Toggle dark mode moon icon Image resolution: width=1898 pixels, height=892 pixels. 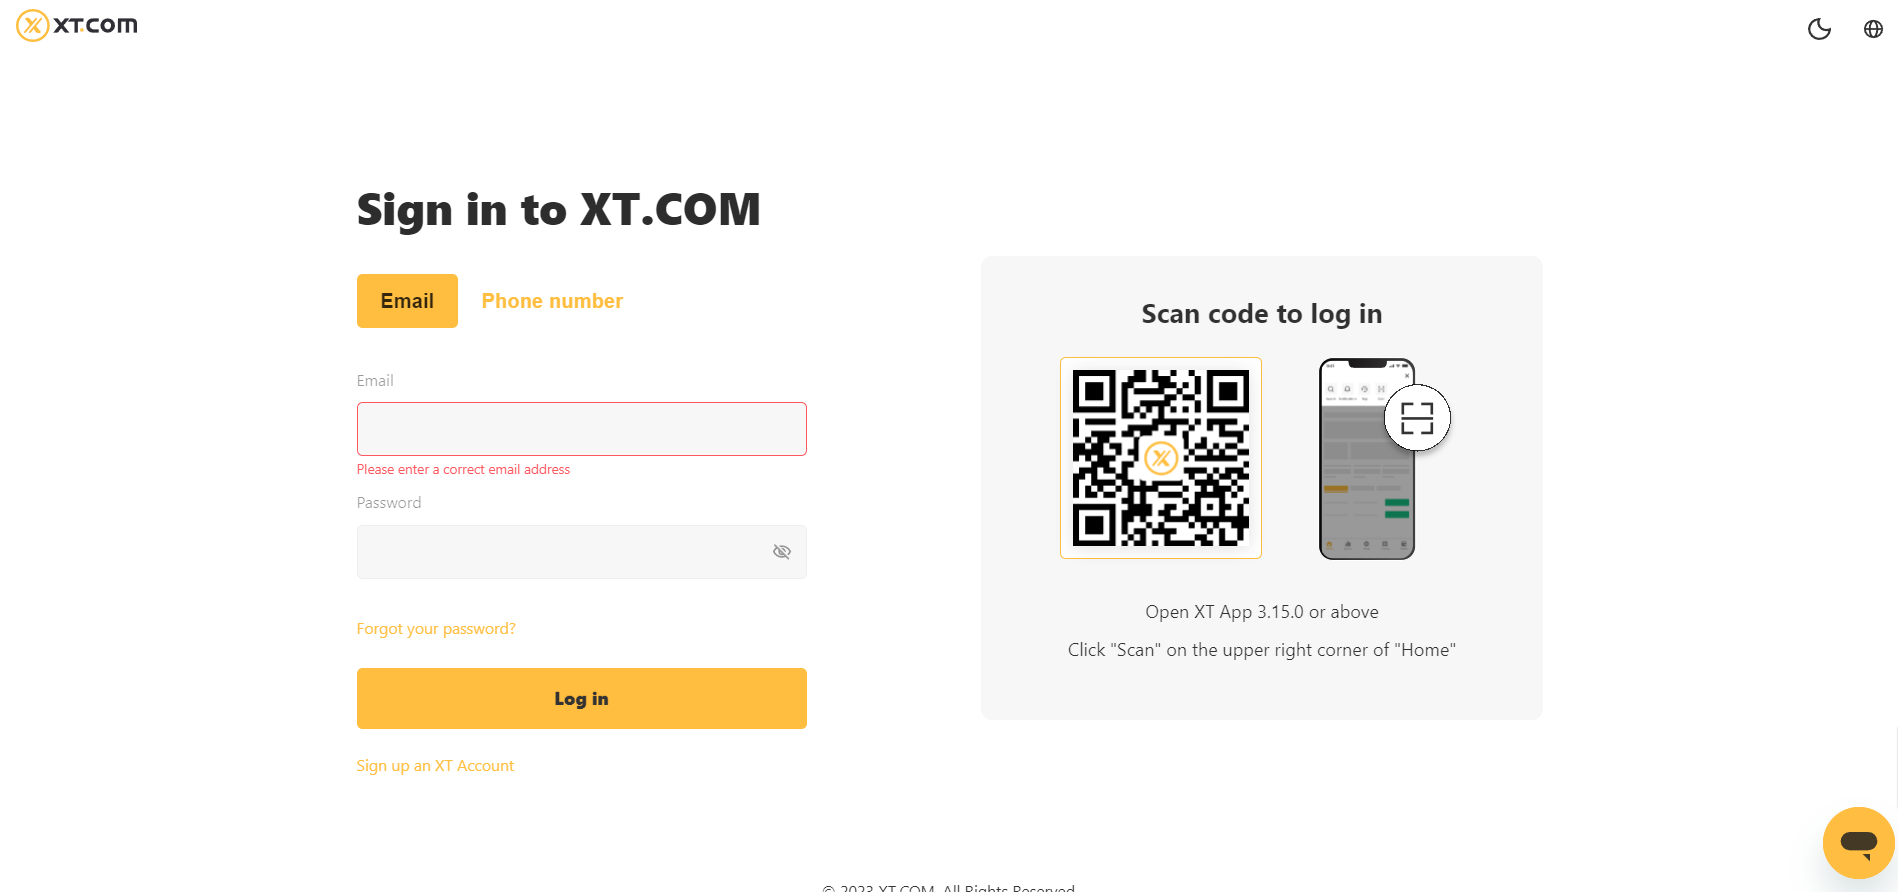[1819, 29]
